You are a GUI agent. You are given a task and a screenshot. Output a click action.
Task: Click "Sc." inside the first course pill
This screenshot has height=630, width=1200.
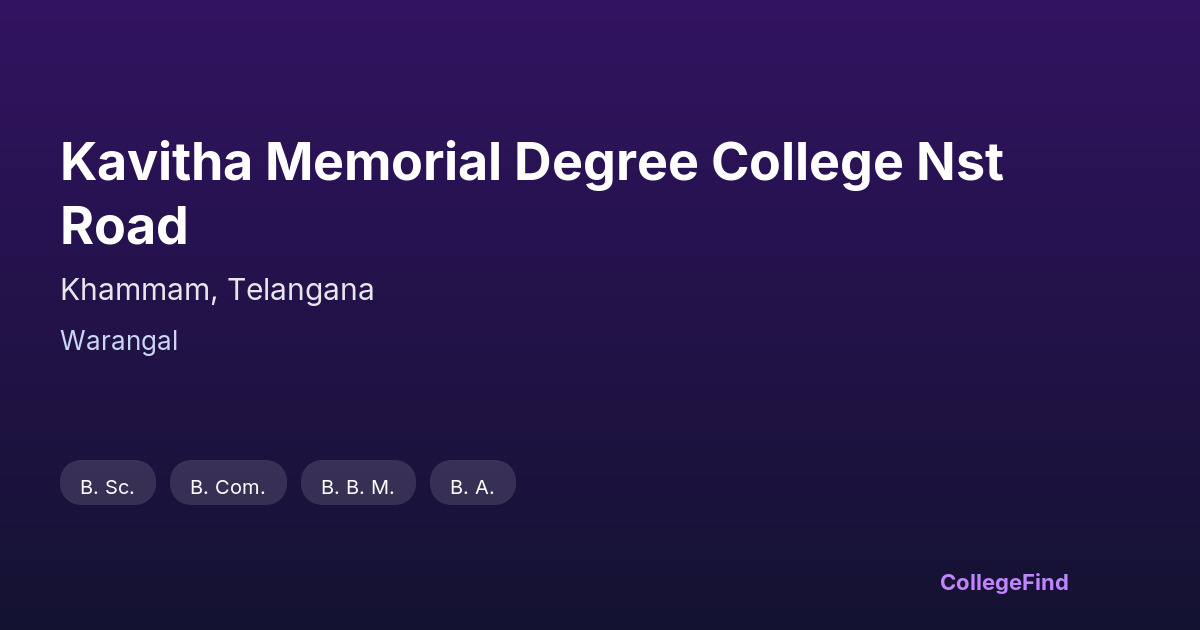point(119,487)
